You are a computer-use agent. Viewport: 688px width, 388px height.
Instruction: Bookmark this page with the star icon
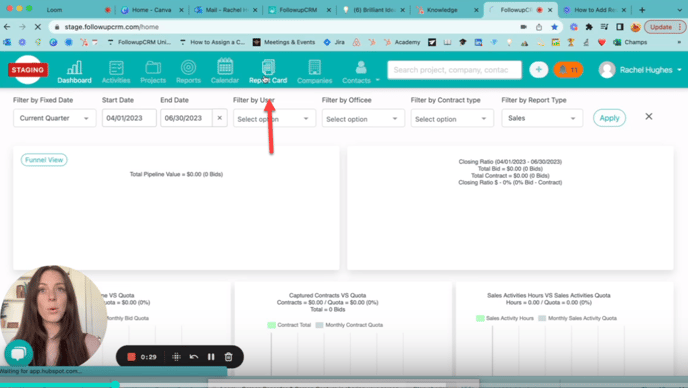(x=555, y=27)
